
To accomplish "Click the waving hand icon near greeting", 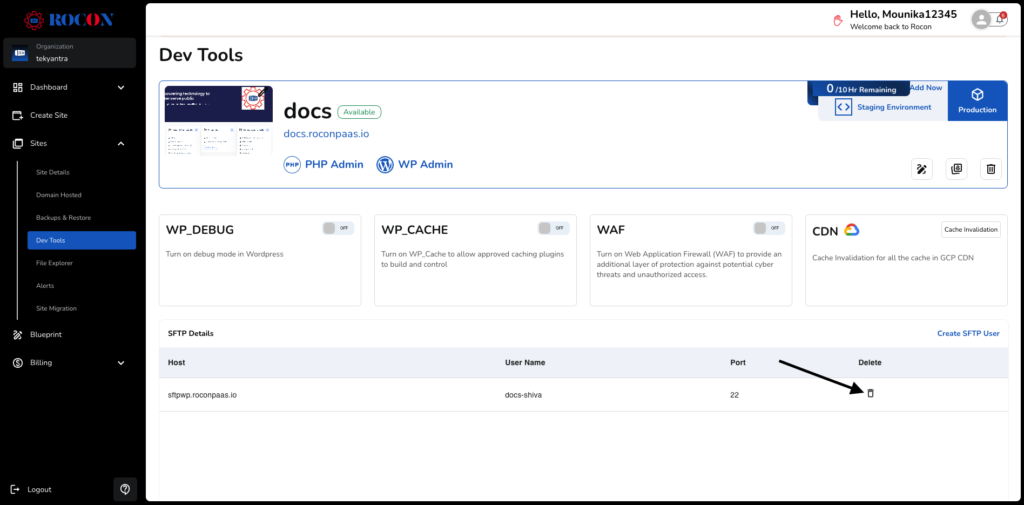I will (838, 20).
